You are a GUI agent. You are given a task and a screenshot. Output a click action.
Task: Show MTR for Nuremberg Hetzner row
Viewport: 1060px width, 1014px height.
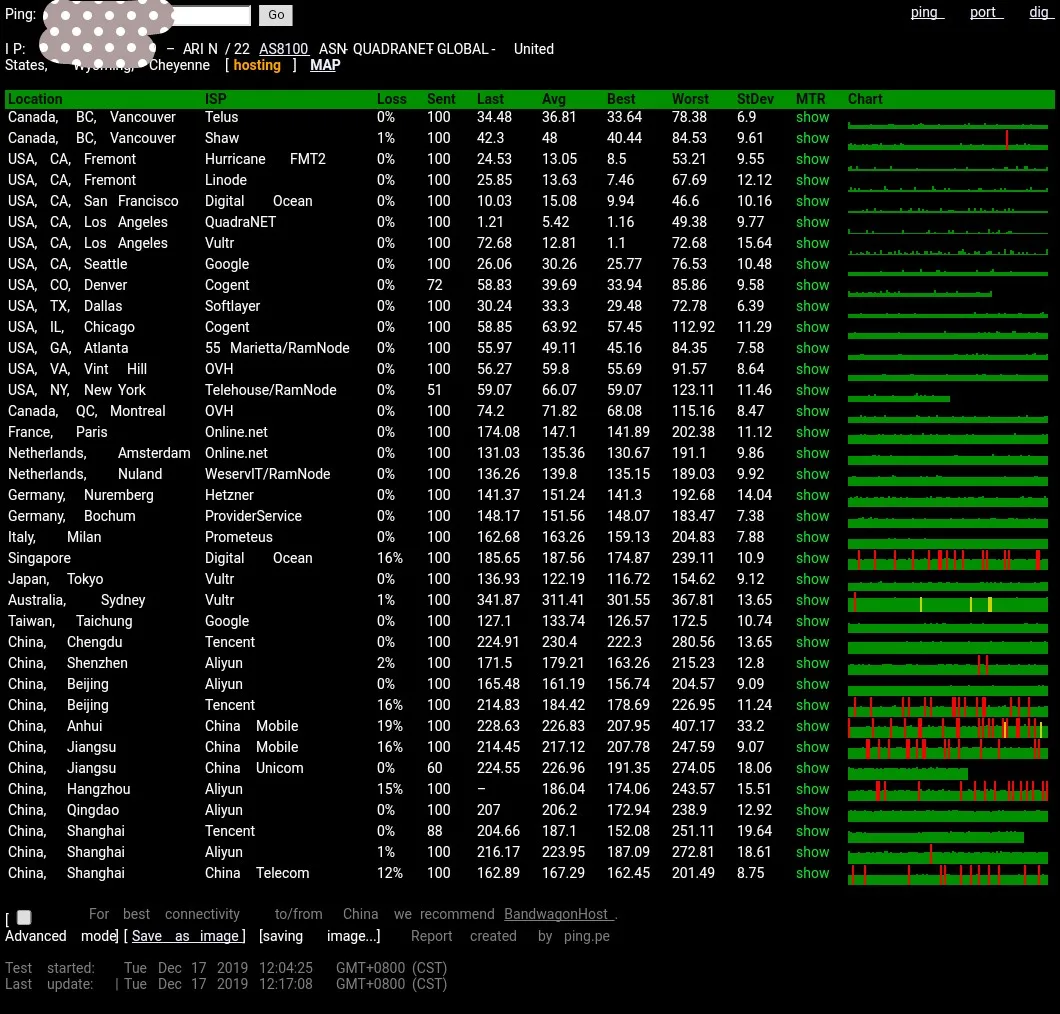(812, 494)
